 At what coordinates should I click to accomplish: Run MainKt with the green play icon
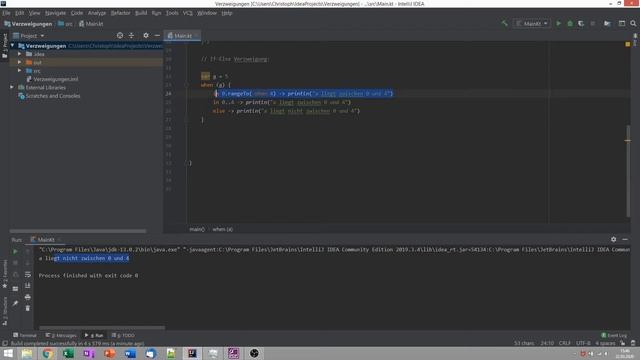click(x=558, y=24)
